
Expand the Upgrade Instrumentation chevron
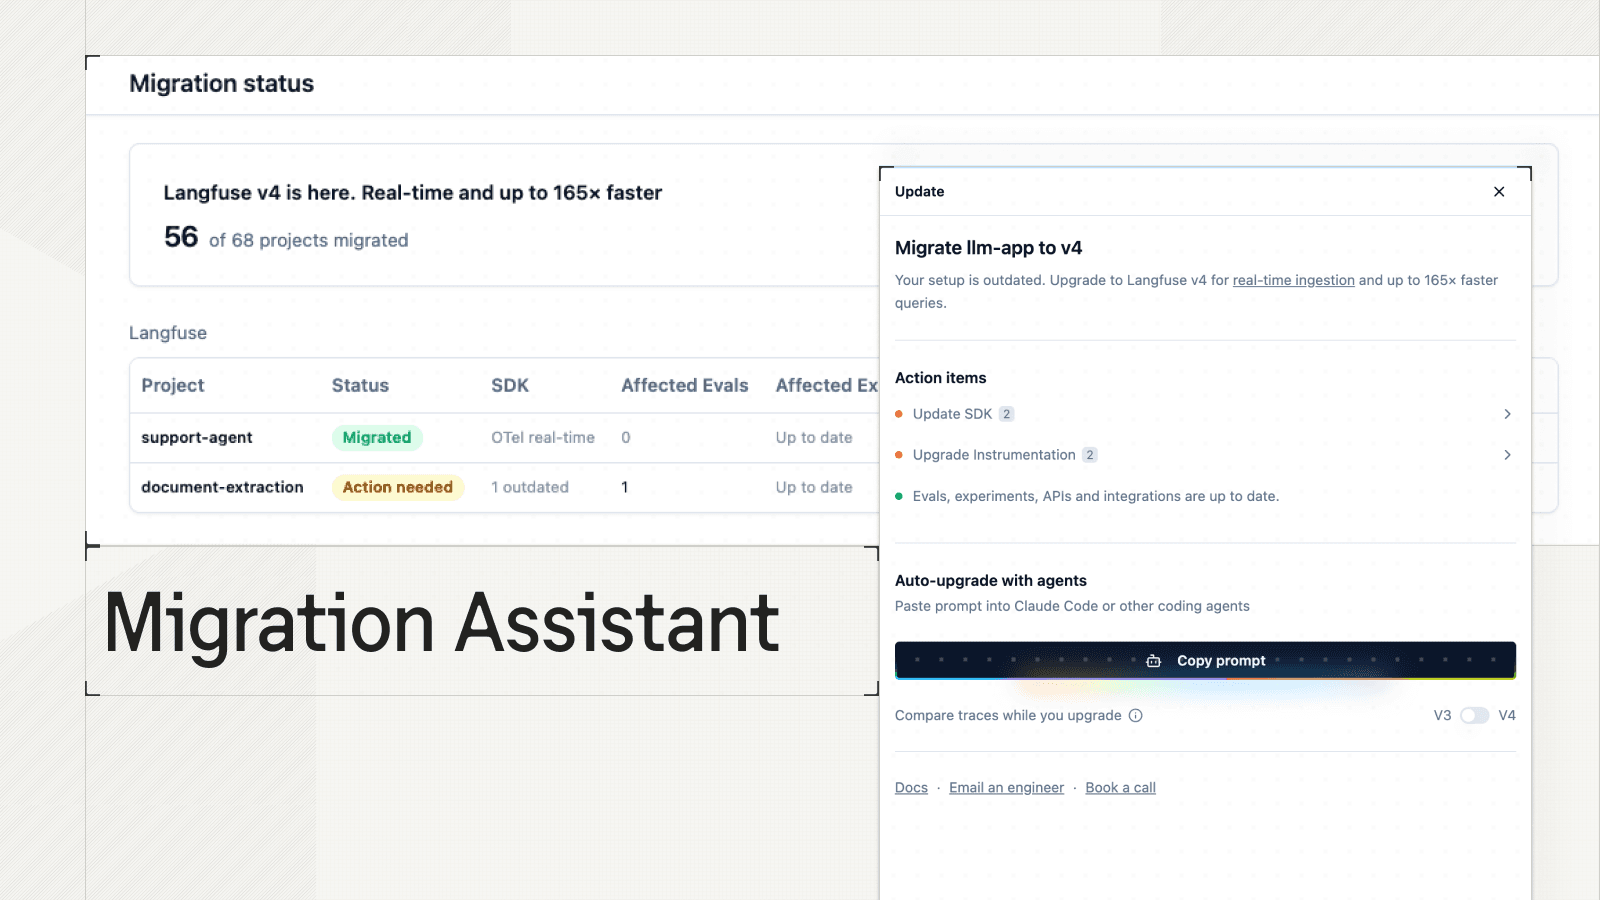[1507, 455]
